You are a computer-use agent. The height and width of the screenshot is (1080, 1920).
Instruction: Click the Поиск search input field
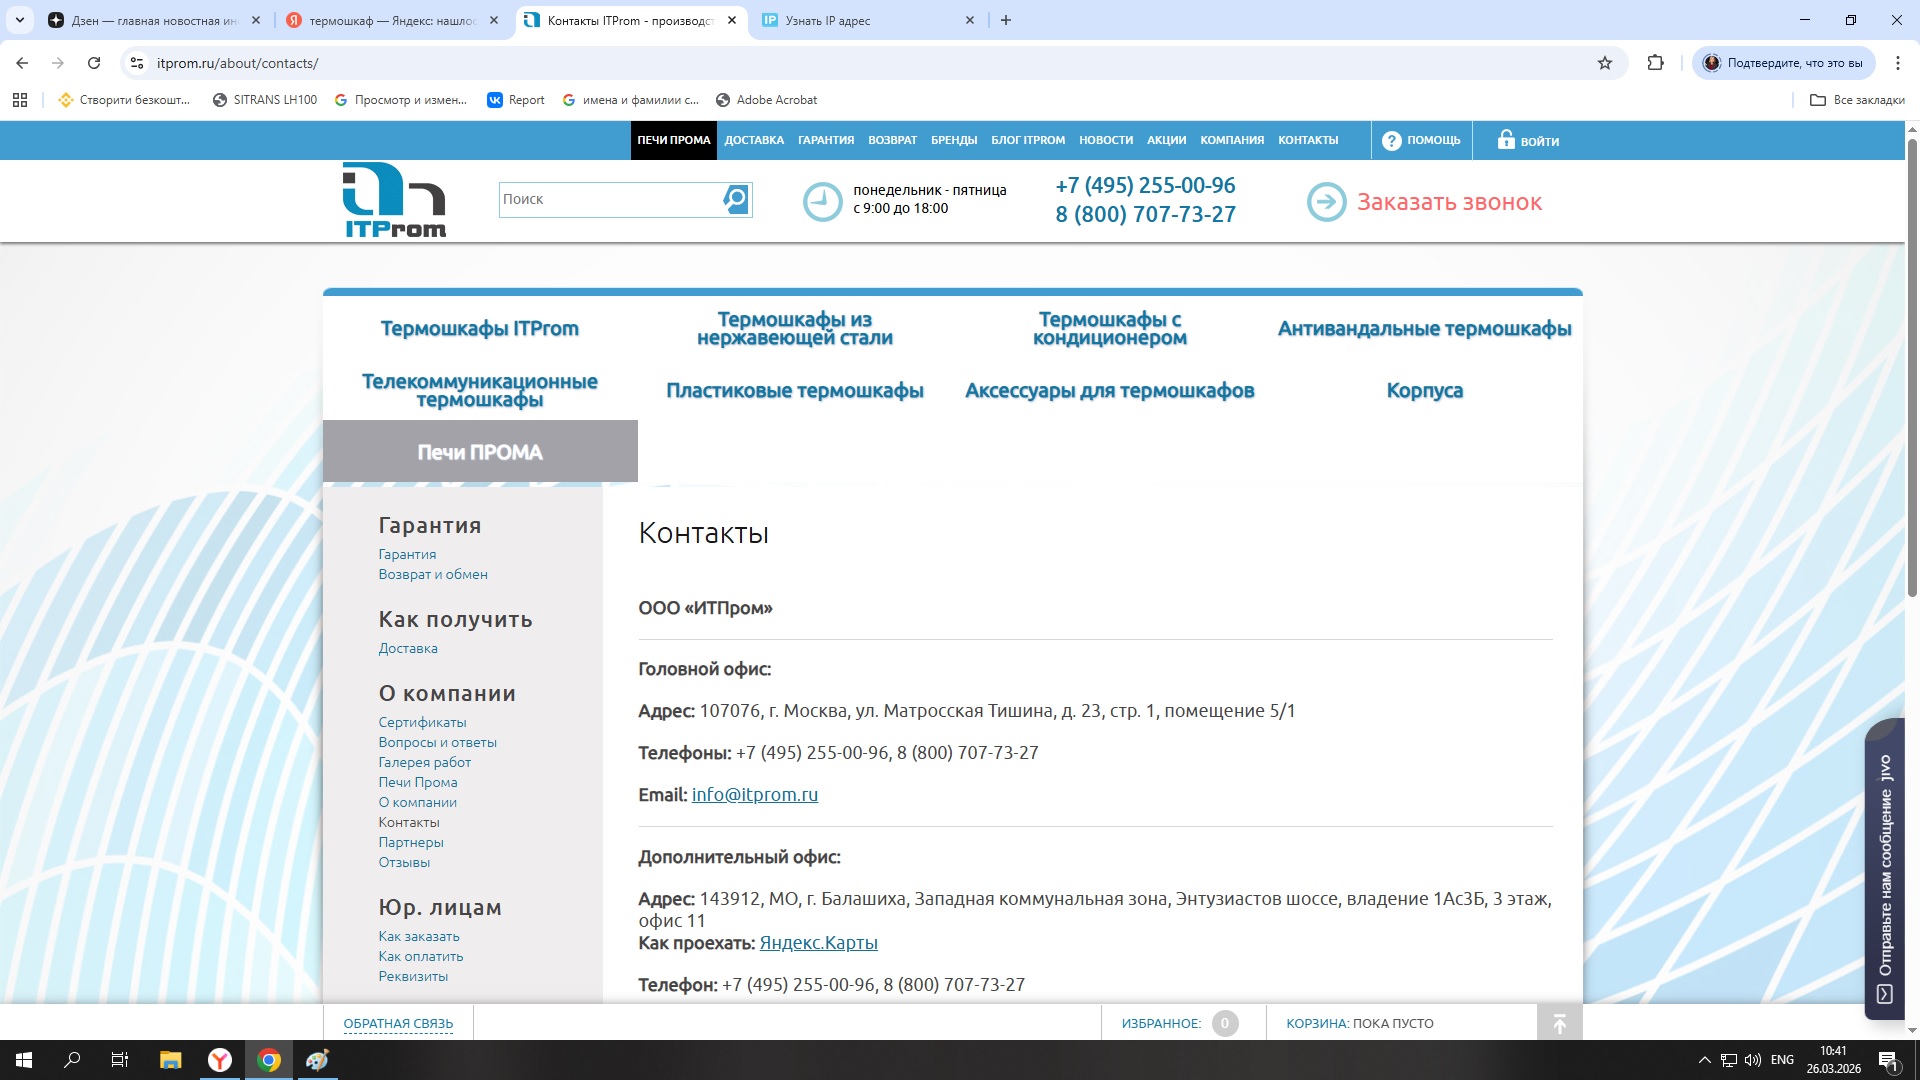click(610, 199)
